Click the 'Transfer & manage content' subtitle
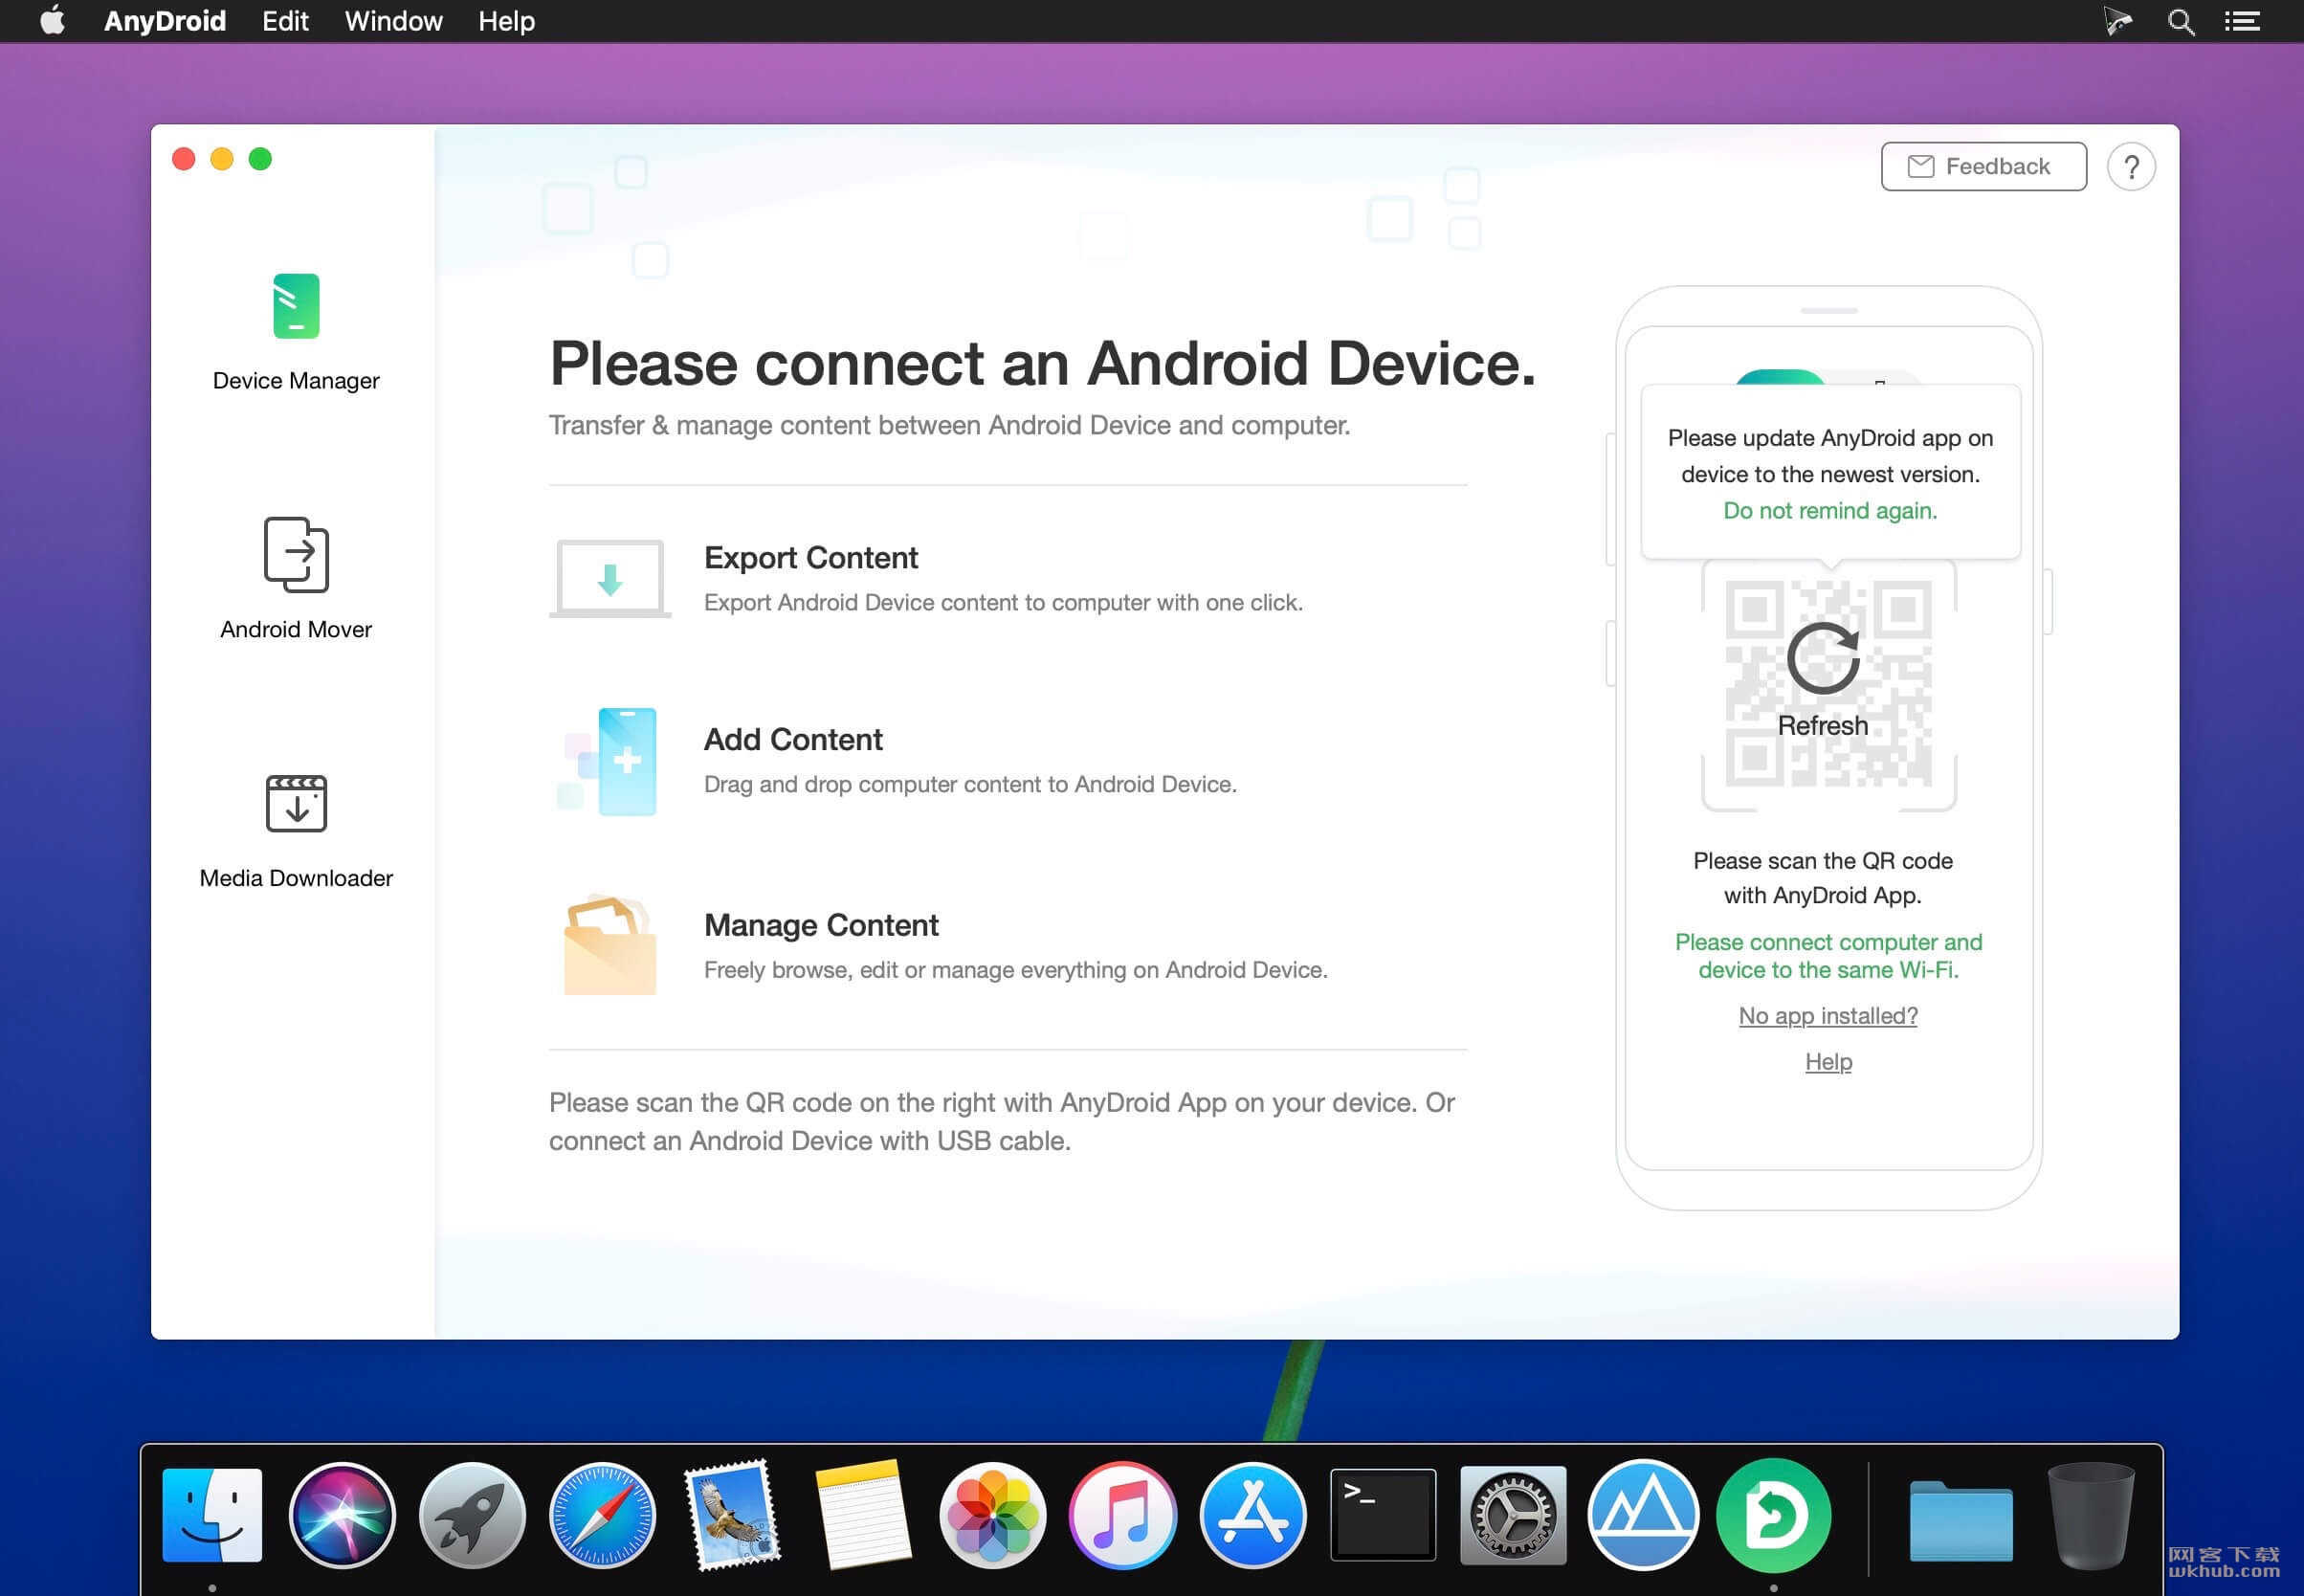 (x=949, y=425)
